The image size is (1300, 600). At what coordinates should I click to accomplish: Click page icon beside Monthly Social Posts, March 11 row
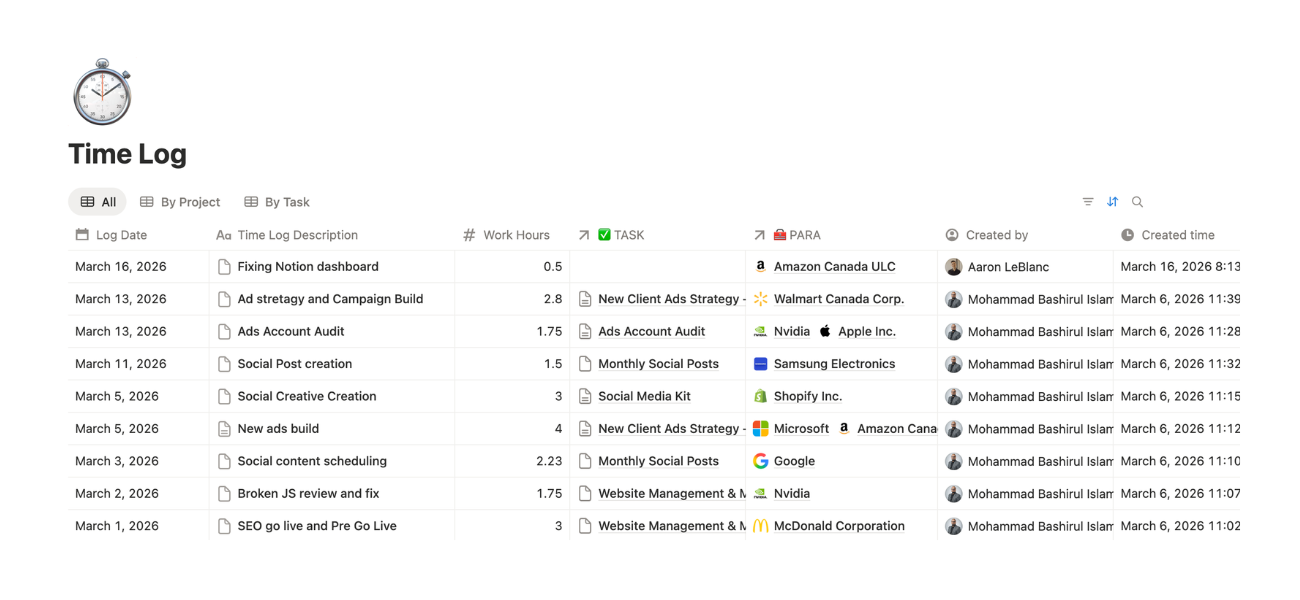coord(585,364)
